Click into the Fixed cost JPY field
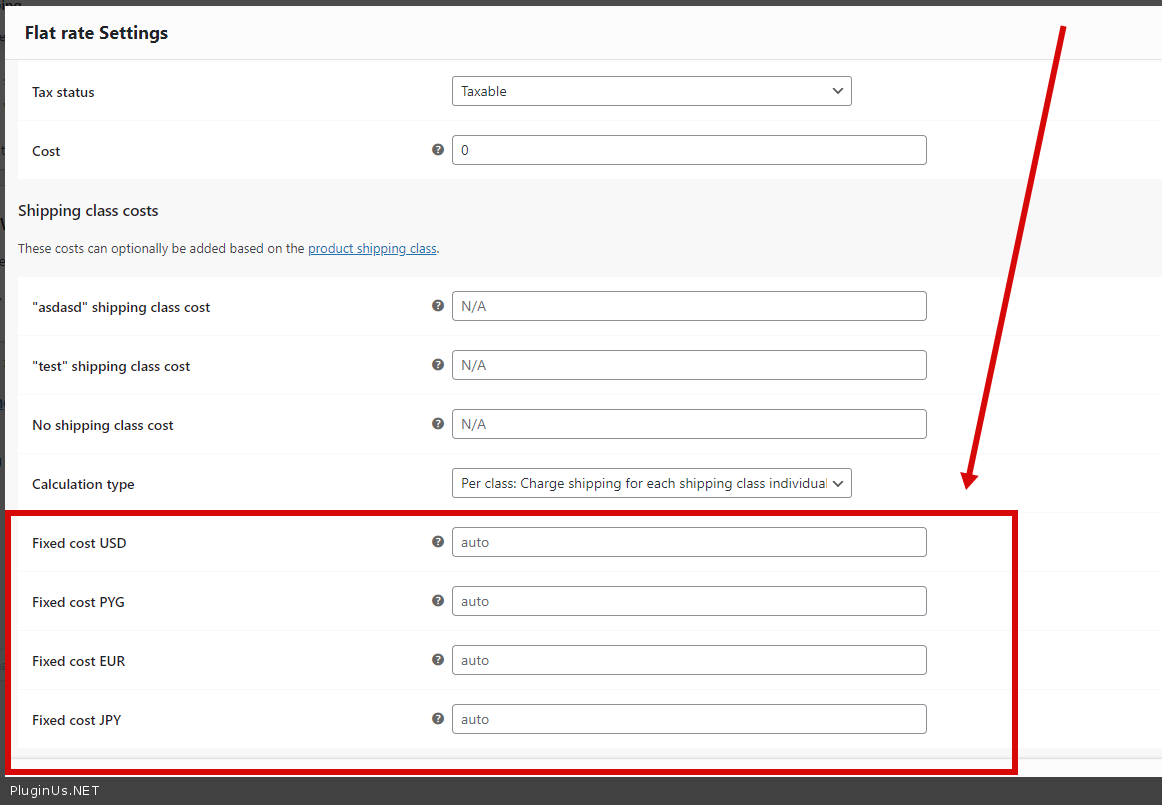1162x805 pixels. [x=689, y=719]
